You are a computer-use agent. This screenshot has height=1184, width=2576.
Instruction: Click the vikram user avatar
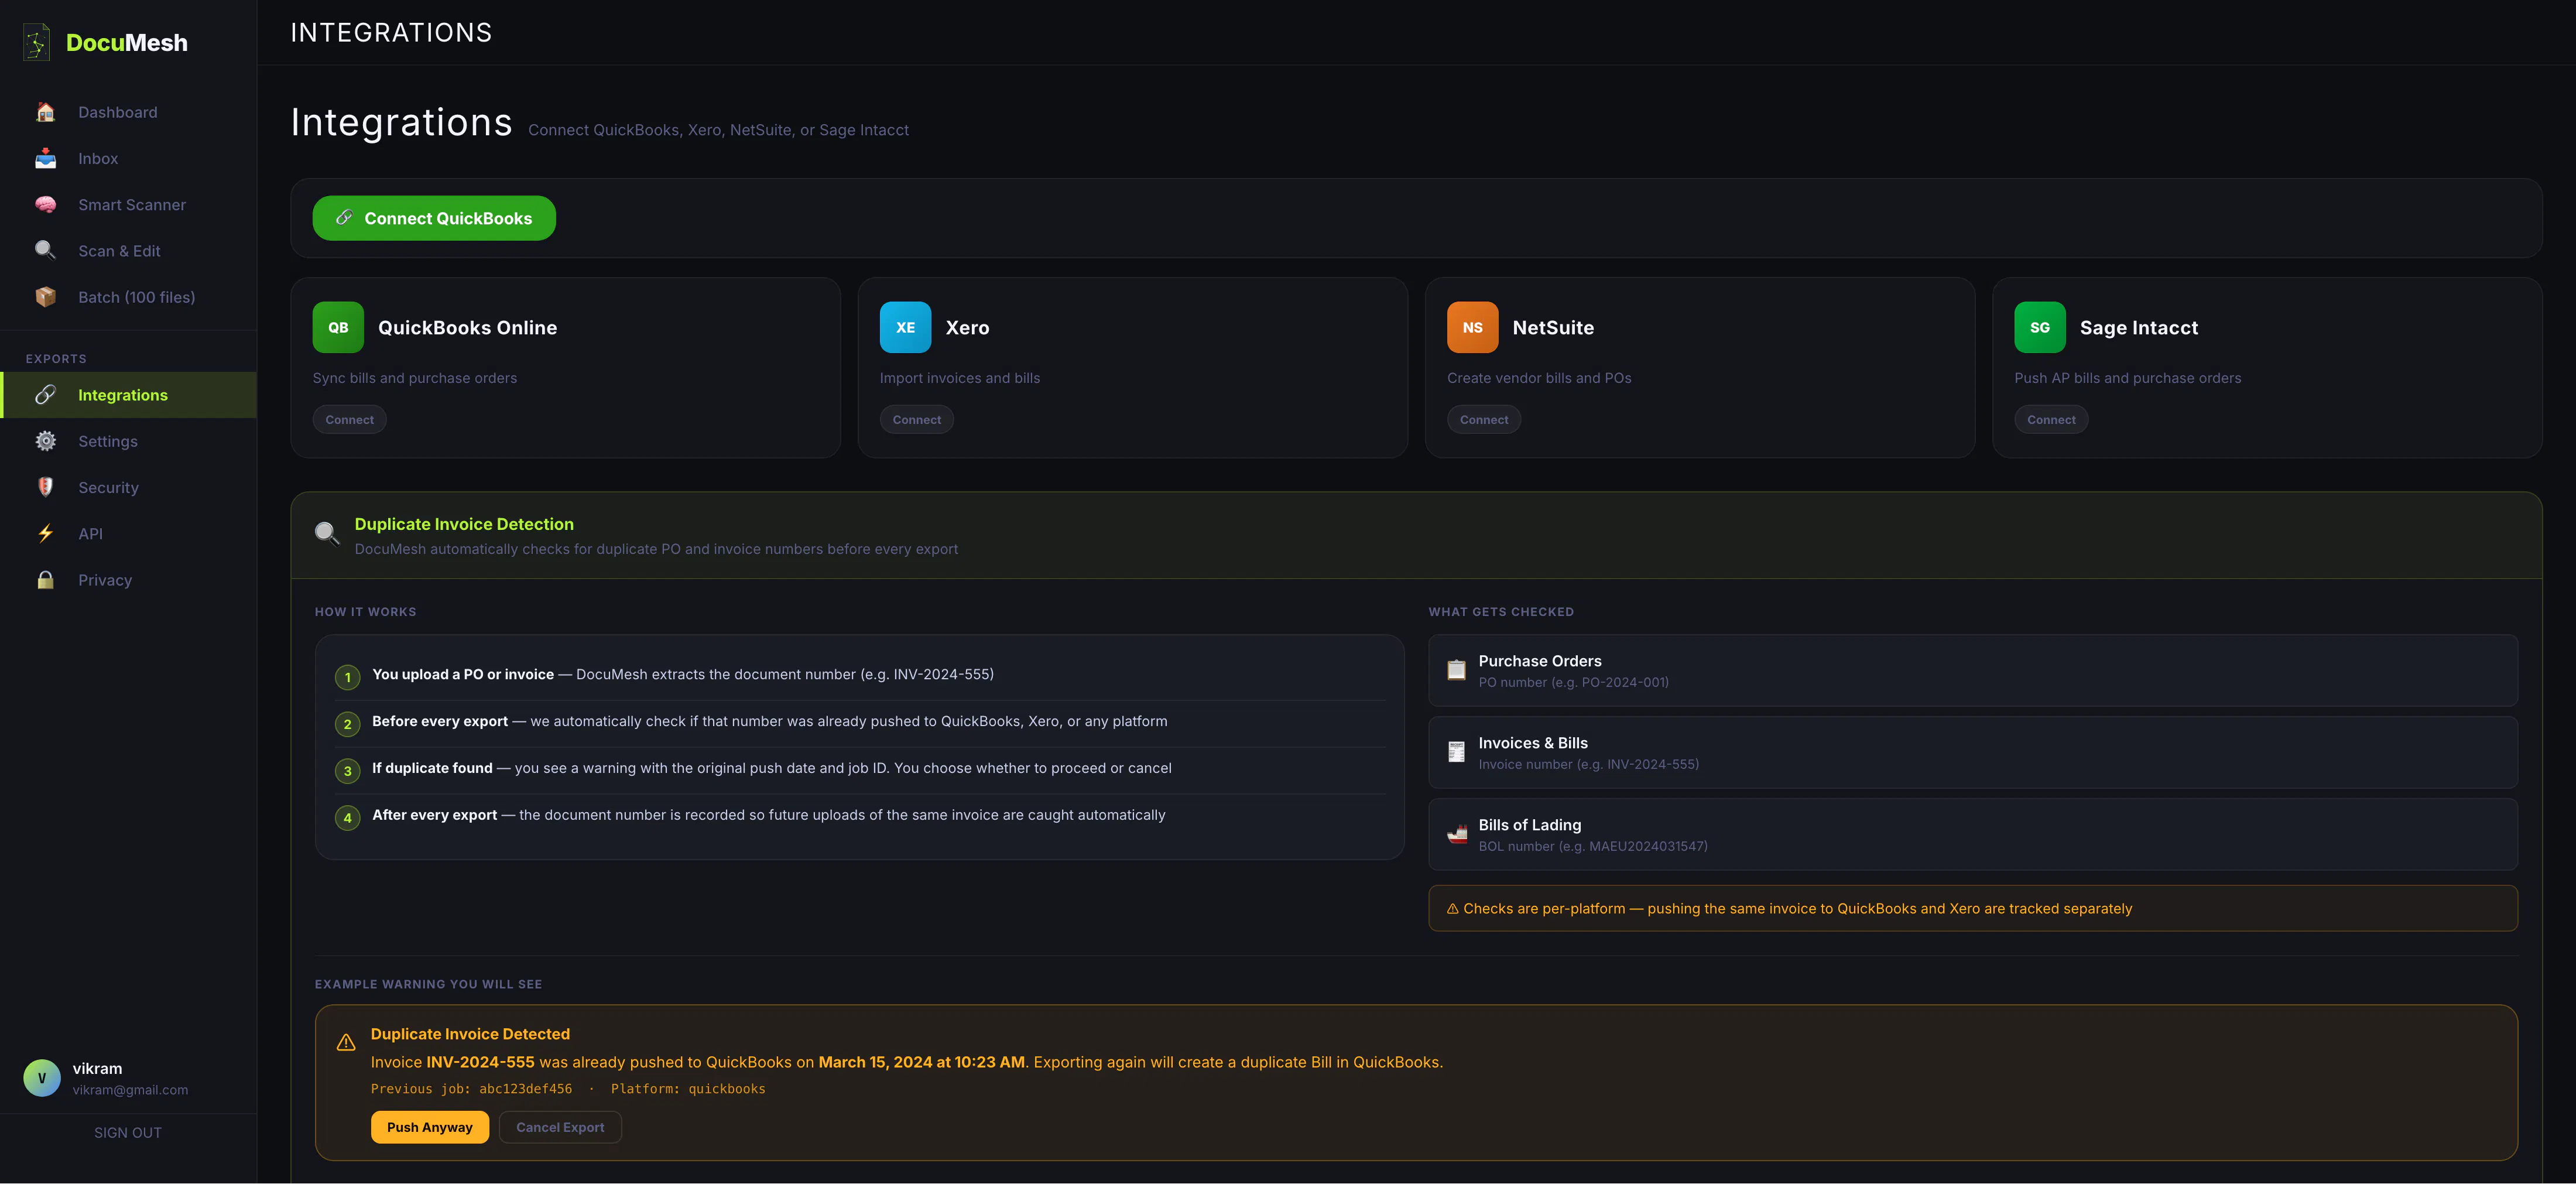click(x=42, y=1078)
